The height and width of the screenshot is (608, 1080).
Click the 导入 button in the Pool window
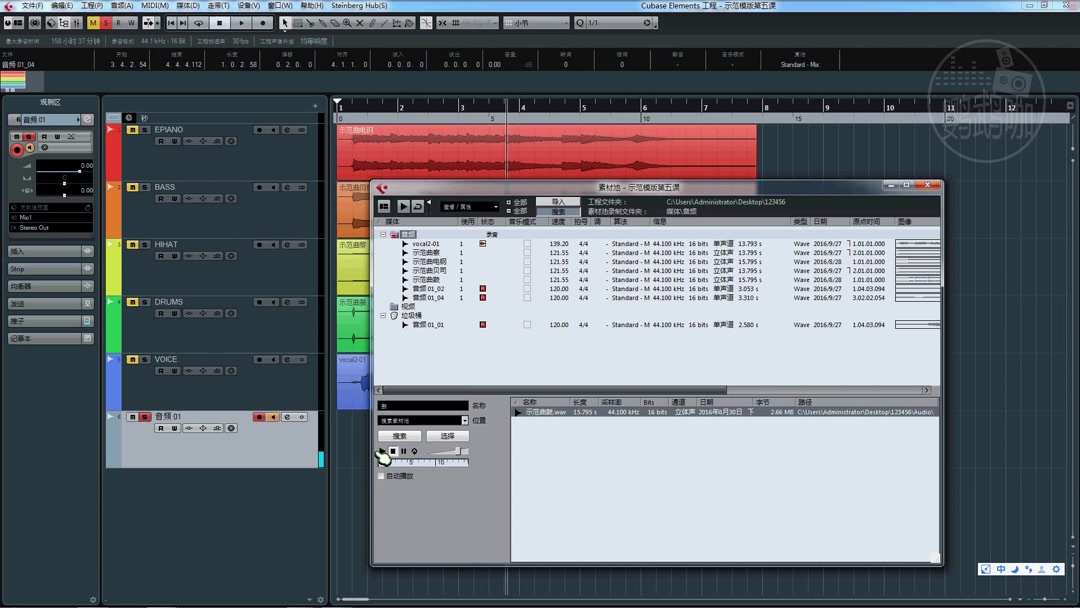(557, 200)
